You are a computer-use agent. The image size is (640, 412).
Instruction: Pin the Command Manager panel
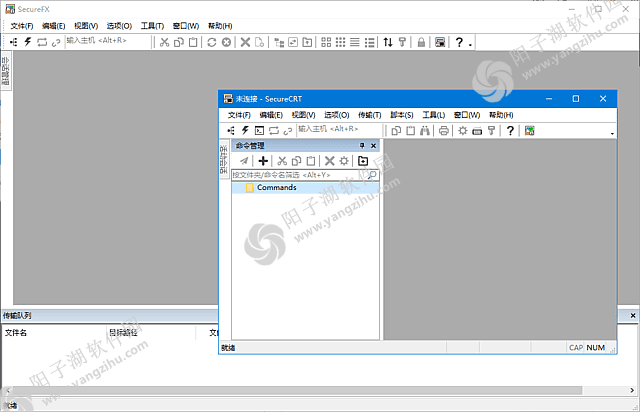click(362, 146)
